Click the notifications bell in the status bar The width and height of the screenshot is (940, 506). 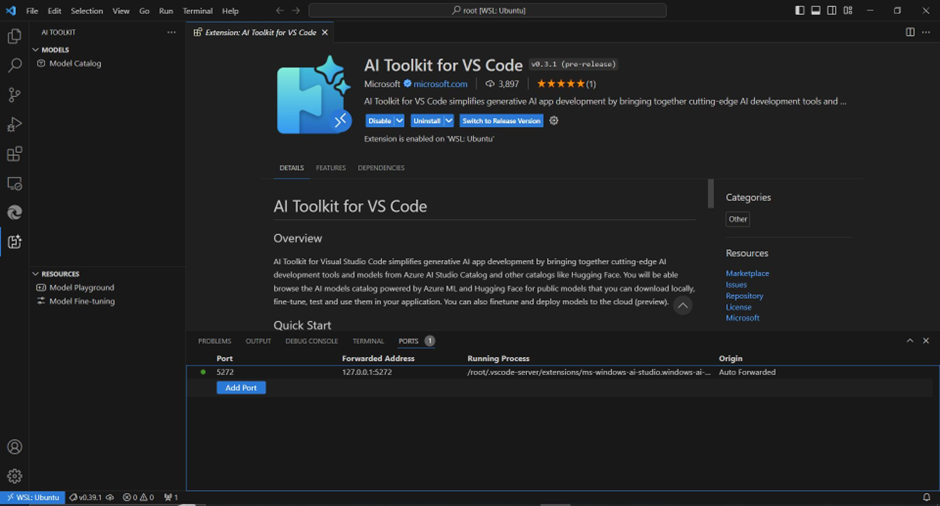click(x=926, y=497)
